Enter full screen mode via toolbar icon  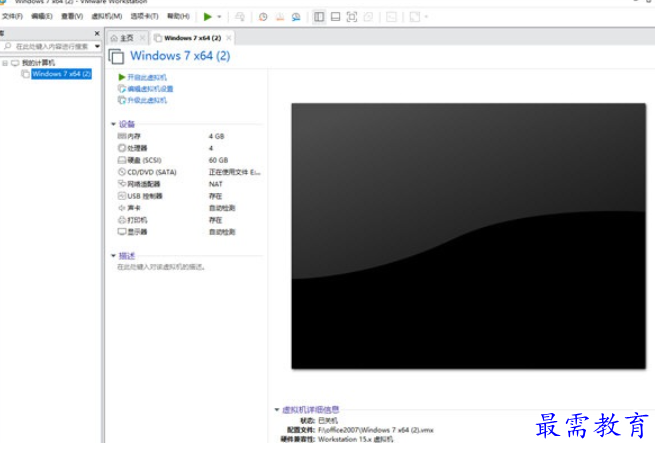[x=352, y=17]
